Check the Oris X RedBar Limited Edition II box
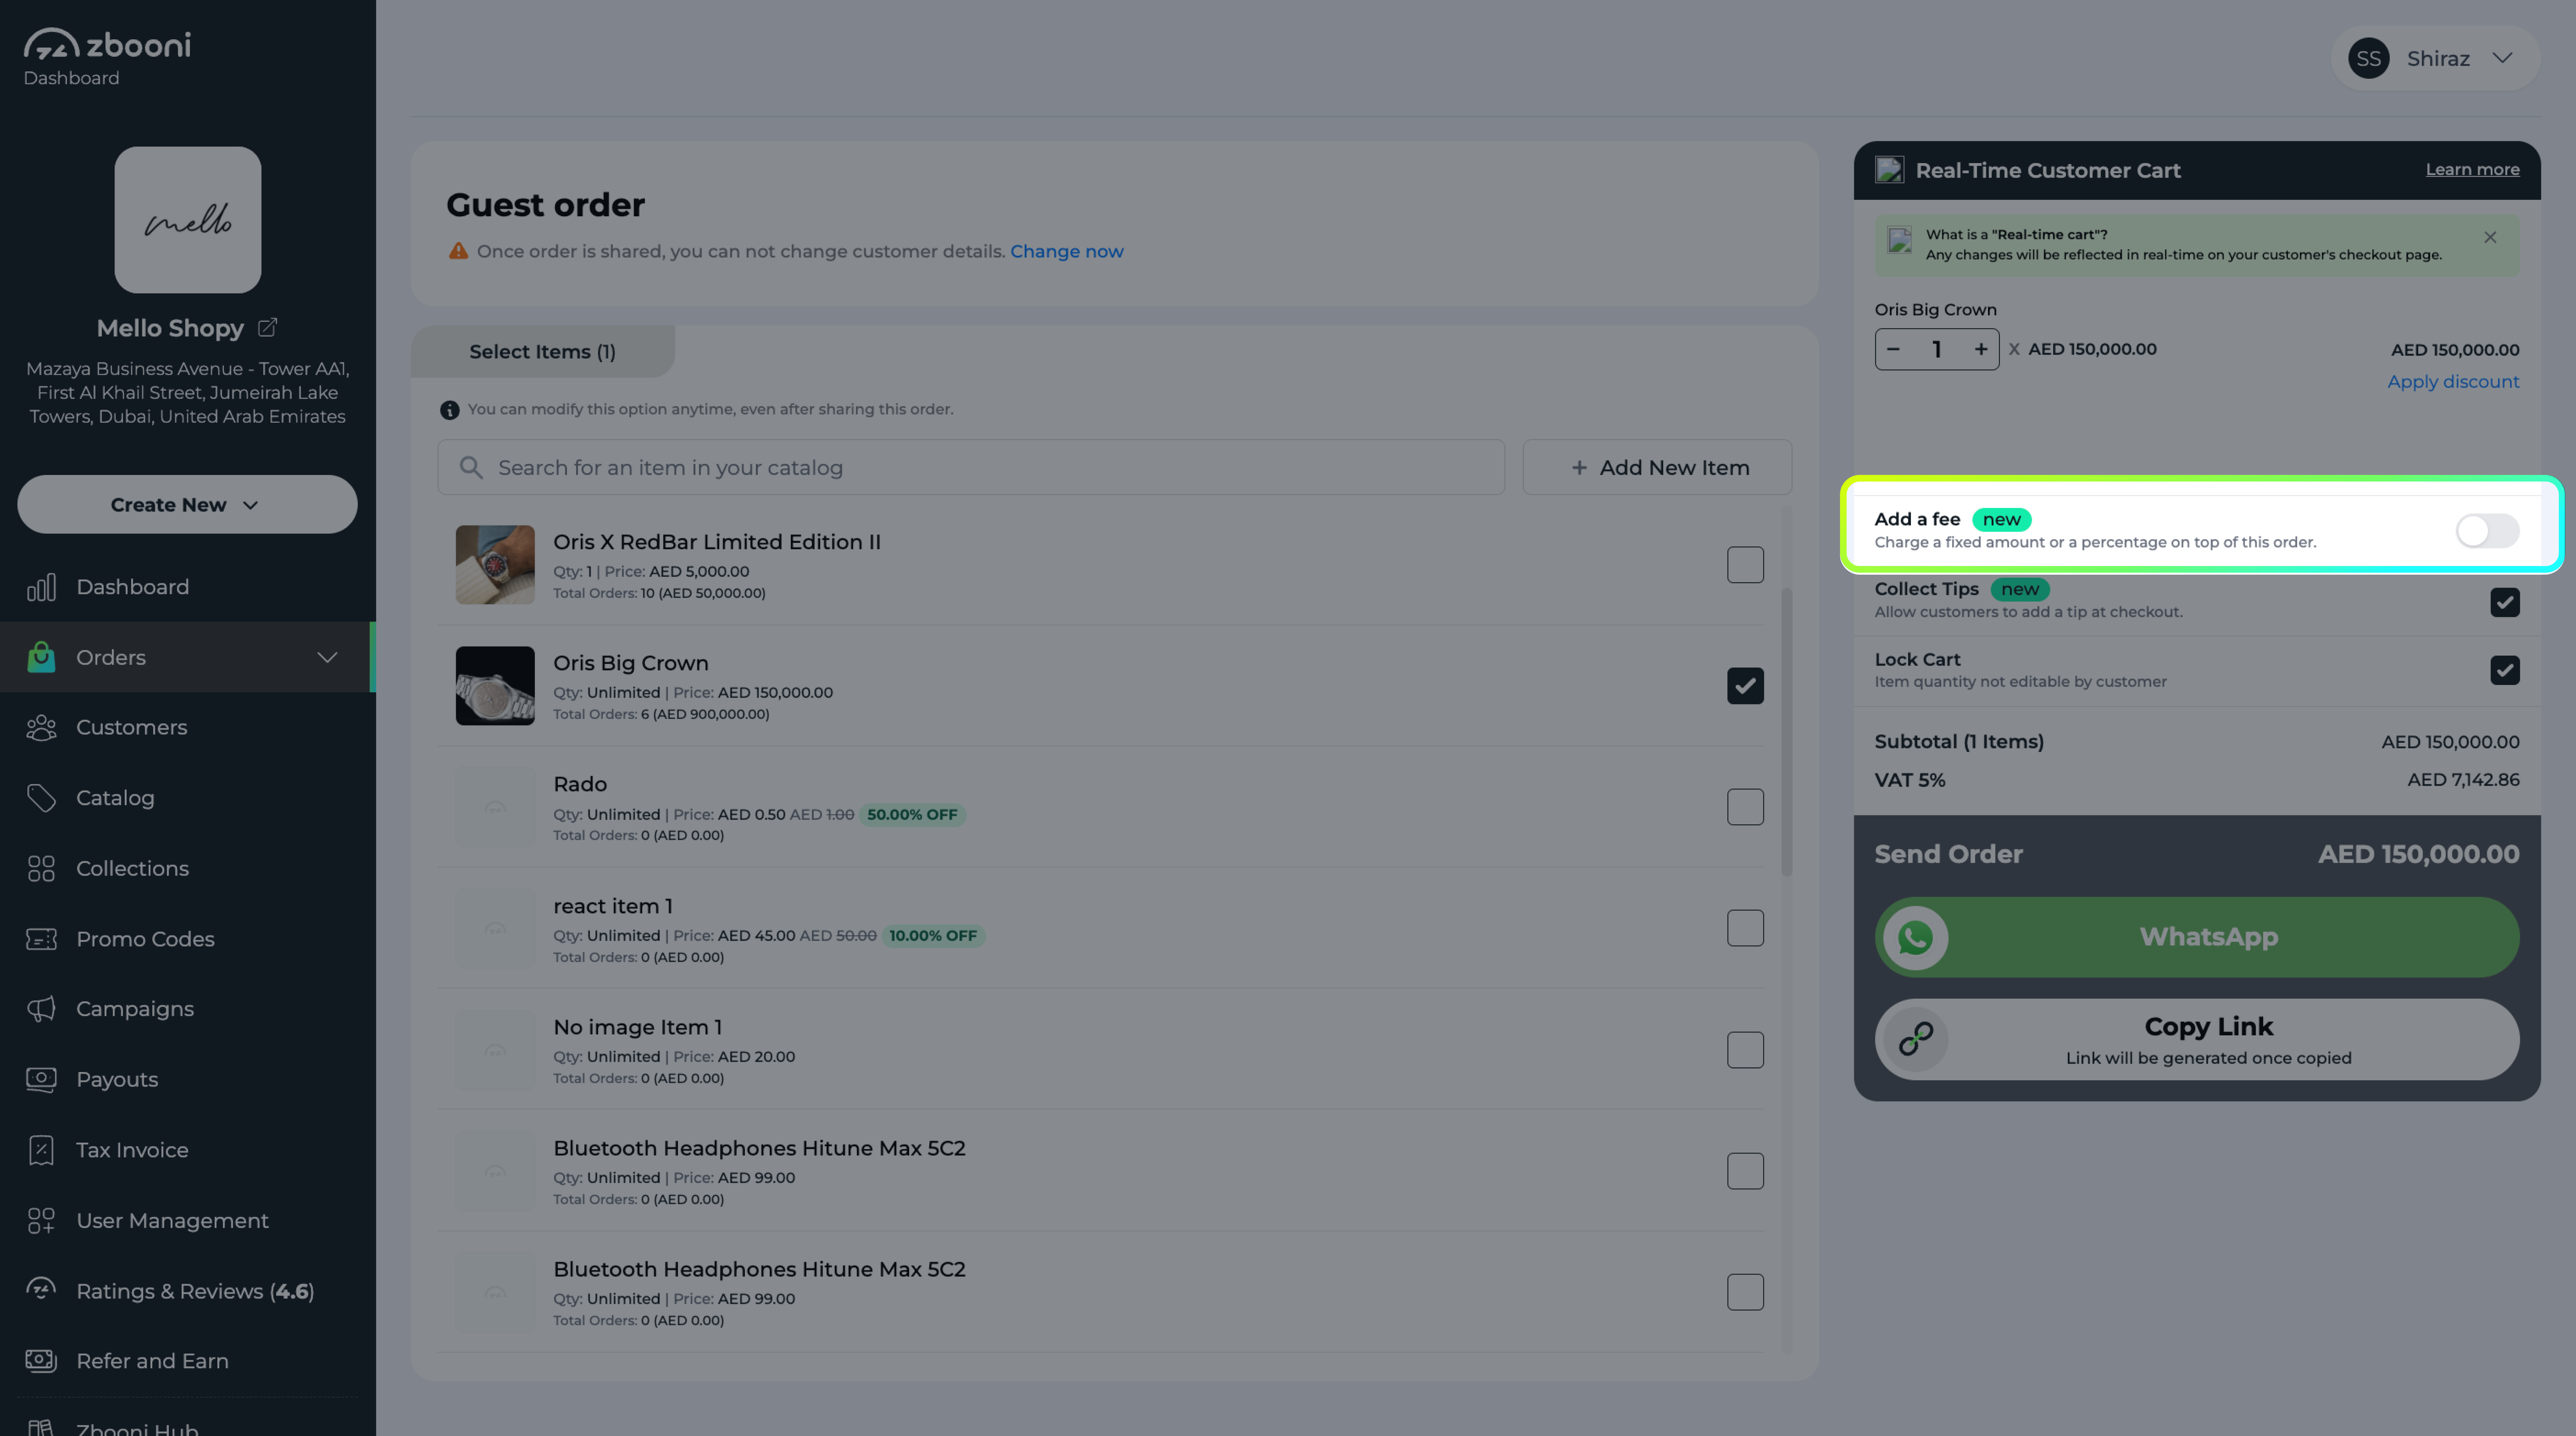Screen dimensions: 2576x1436 (x=1745, y=565)
